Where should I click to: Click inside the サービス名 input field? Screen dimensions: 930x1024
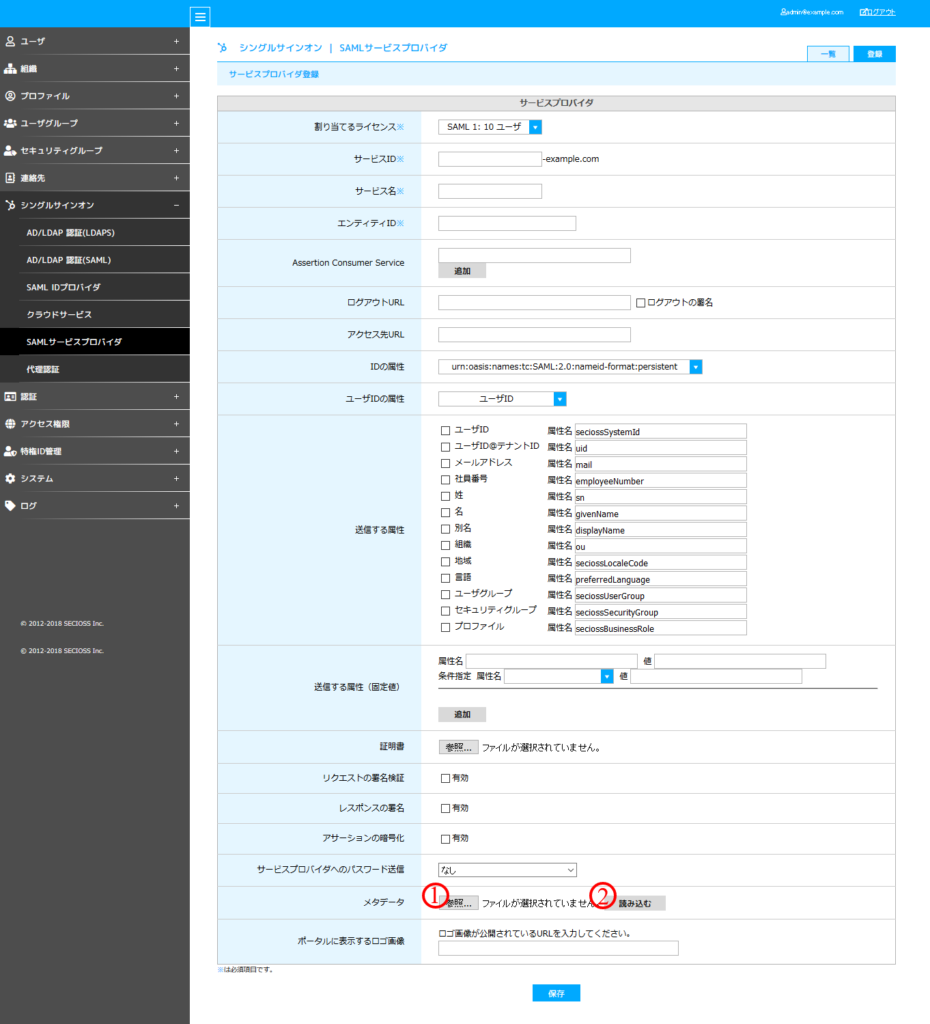point(488,190)
